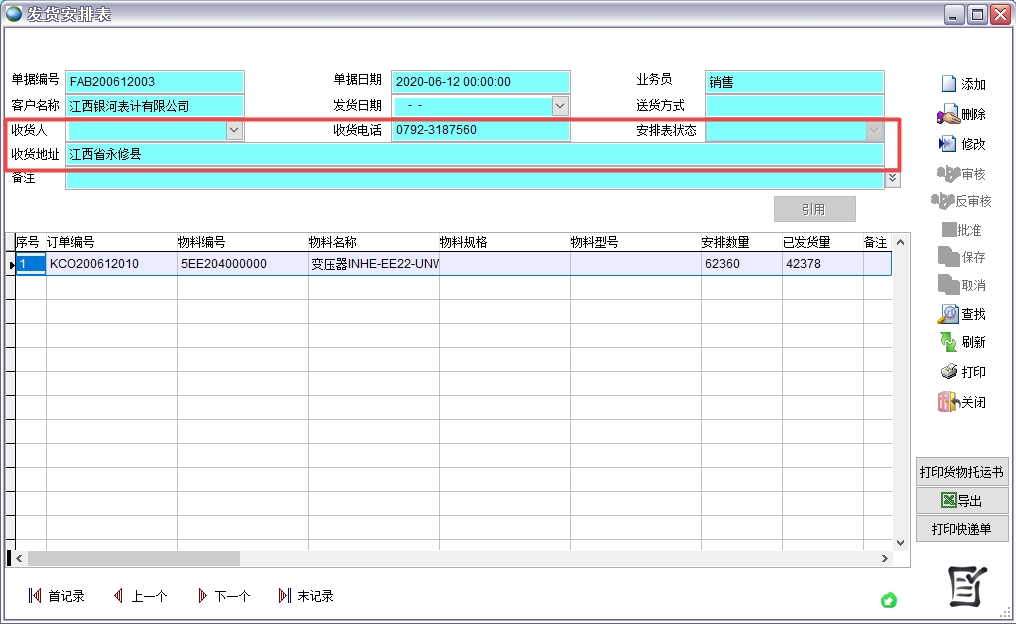Viewport: 1016px width, 624px height.
Task: Open the 发货日期 date dropdown
Action: coord(560,105)
